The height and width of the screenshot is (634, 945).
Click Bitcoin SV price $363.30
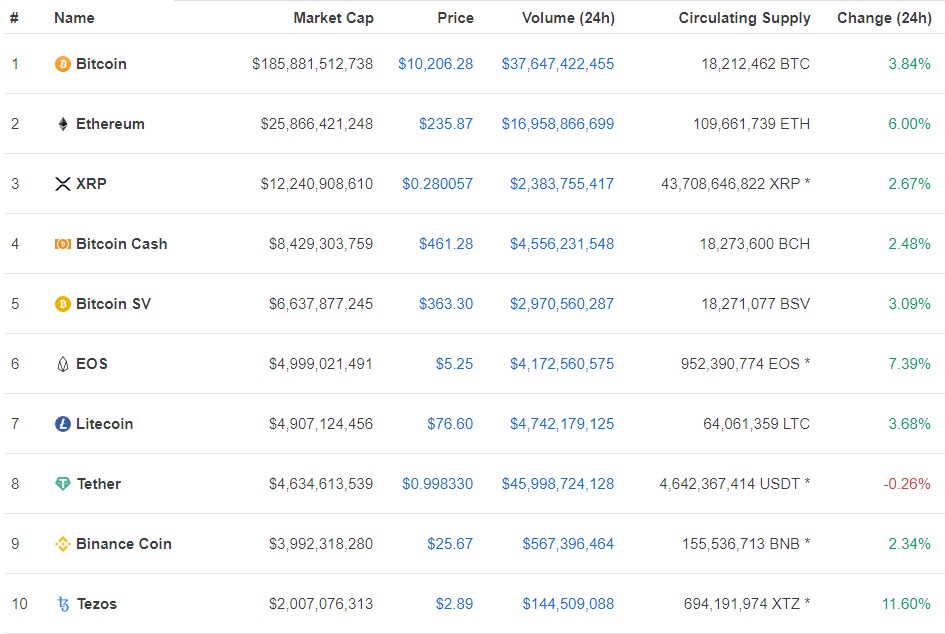click(x=446, y=304)
